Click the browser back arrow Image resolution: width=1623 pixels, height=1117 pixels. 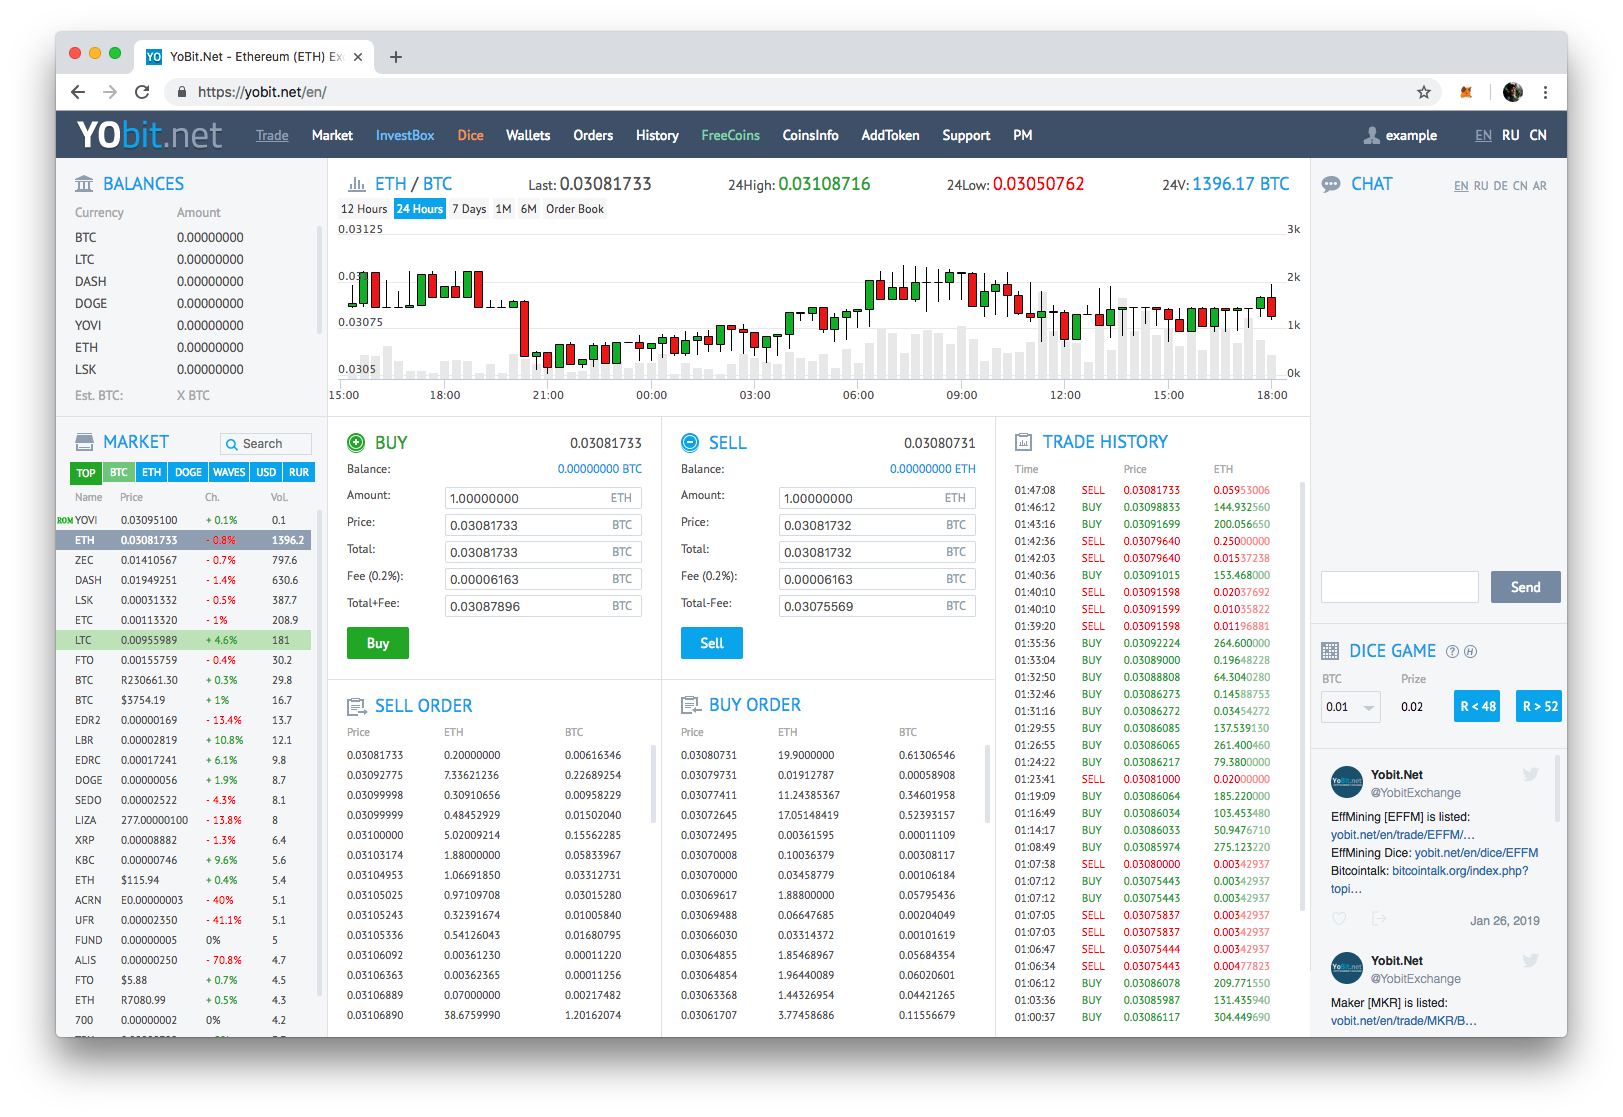click(x=78, y=92)
